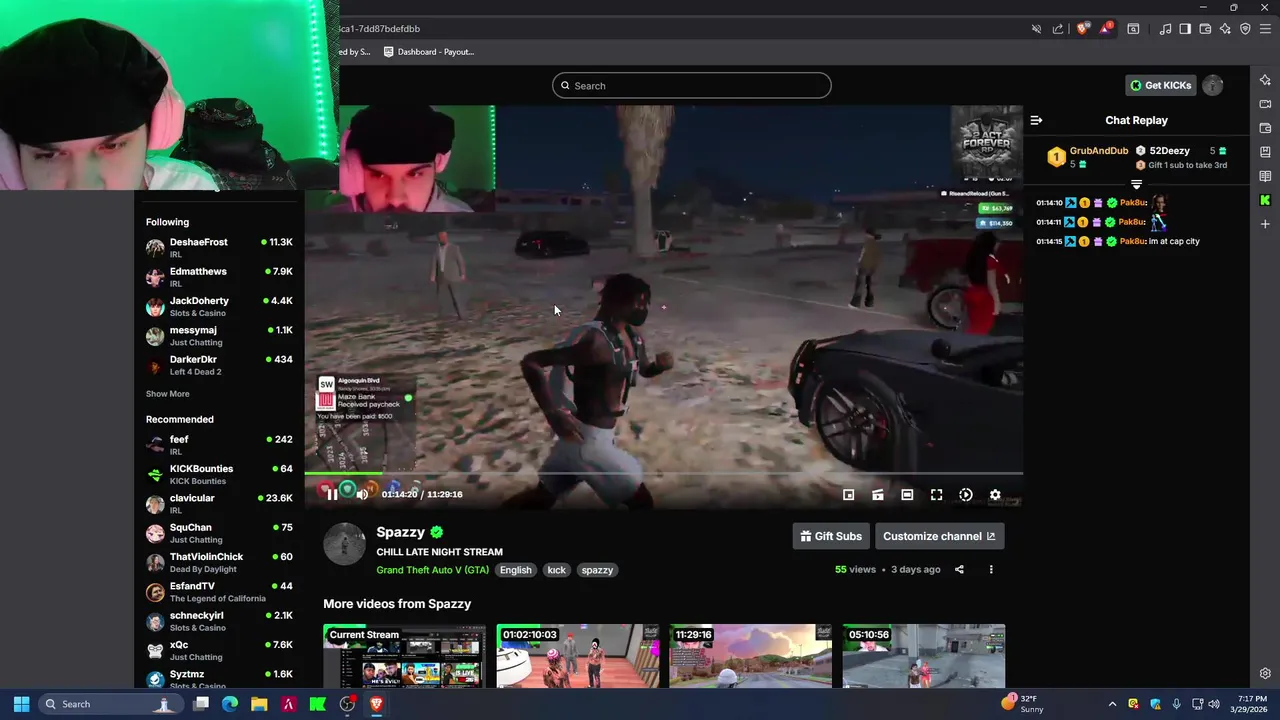Image resolution: width=1280 pixels, height=720 pixels.
Task: Open the 05:10:56 video thumbnail
Action: 923,656
